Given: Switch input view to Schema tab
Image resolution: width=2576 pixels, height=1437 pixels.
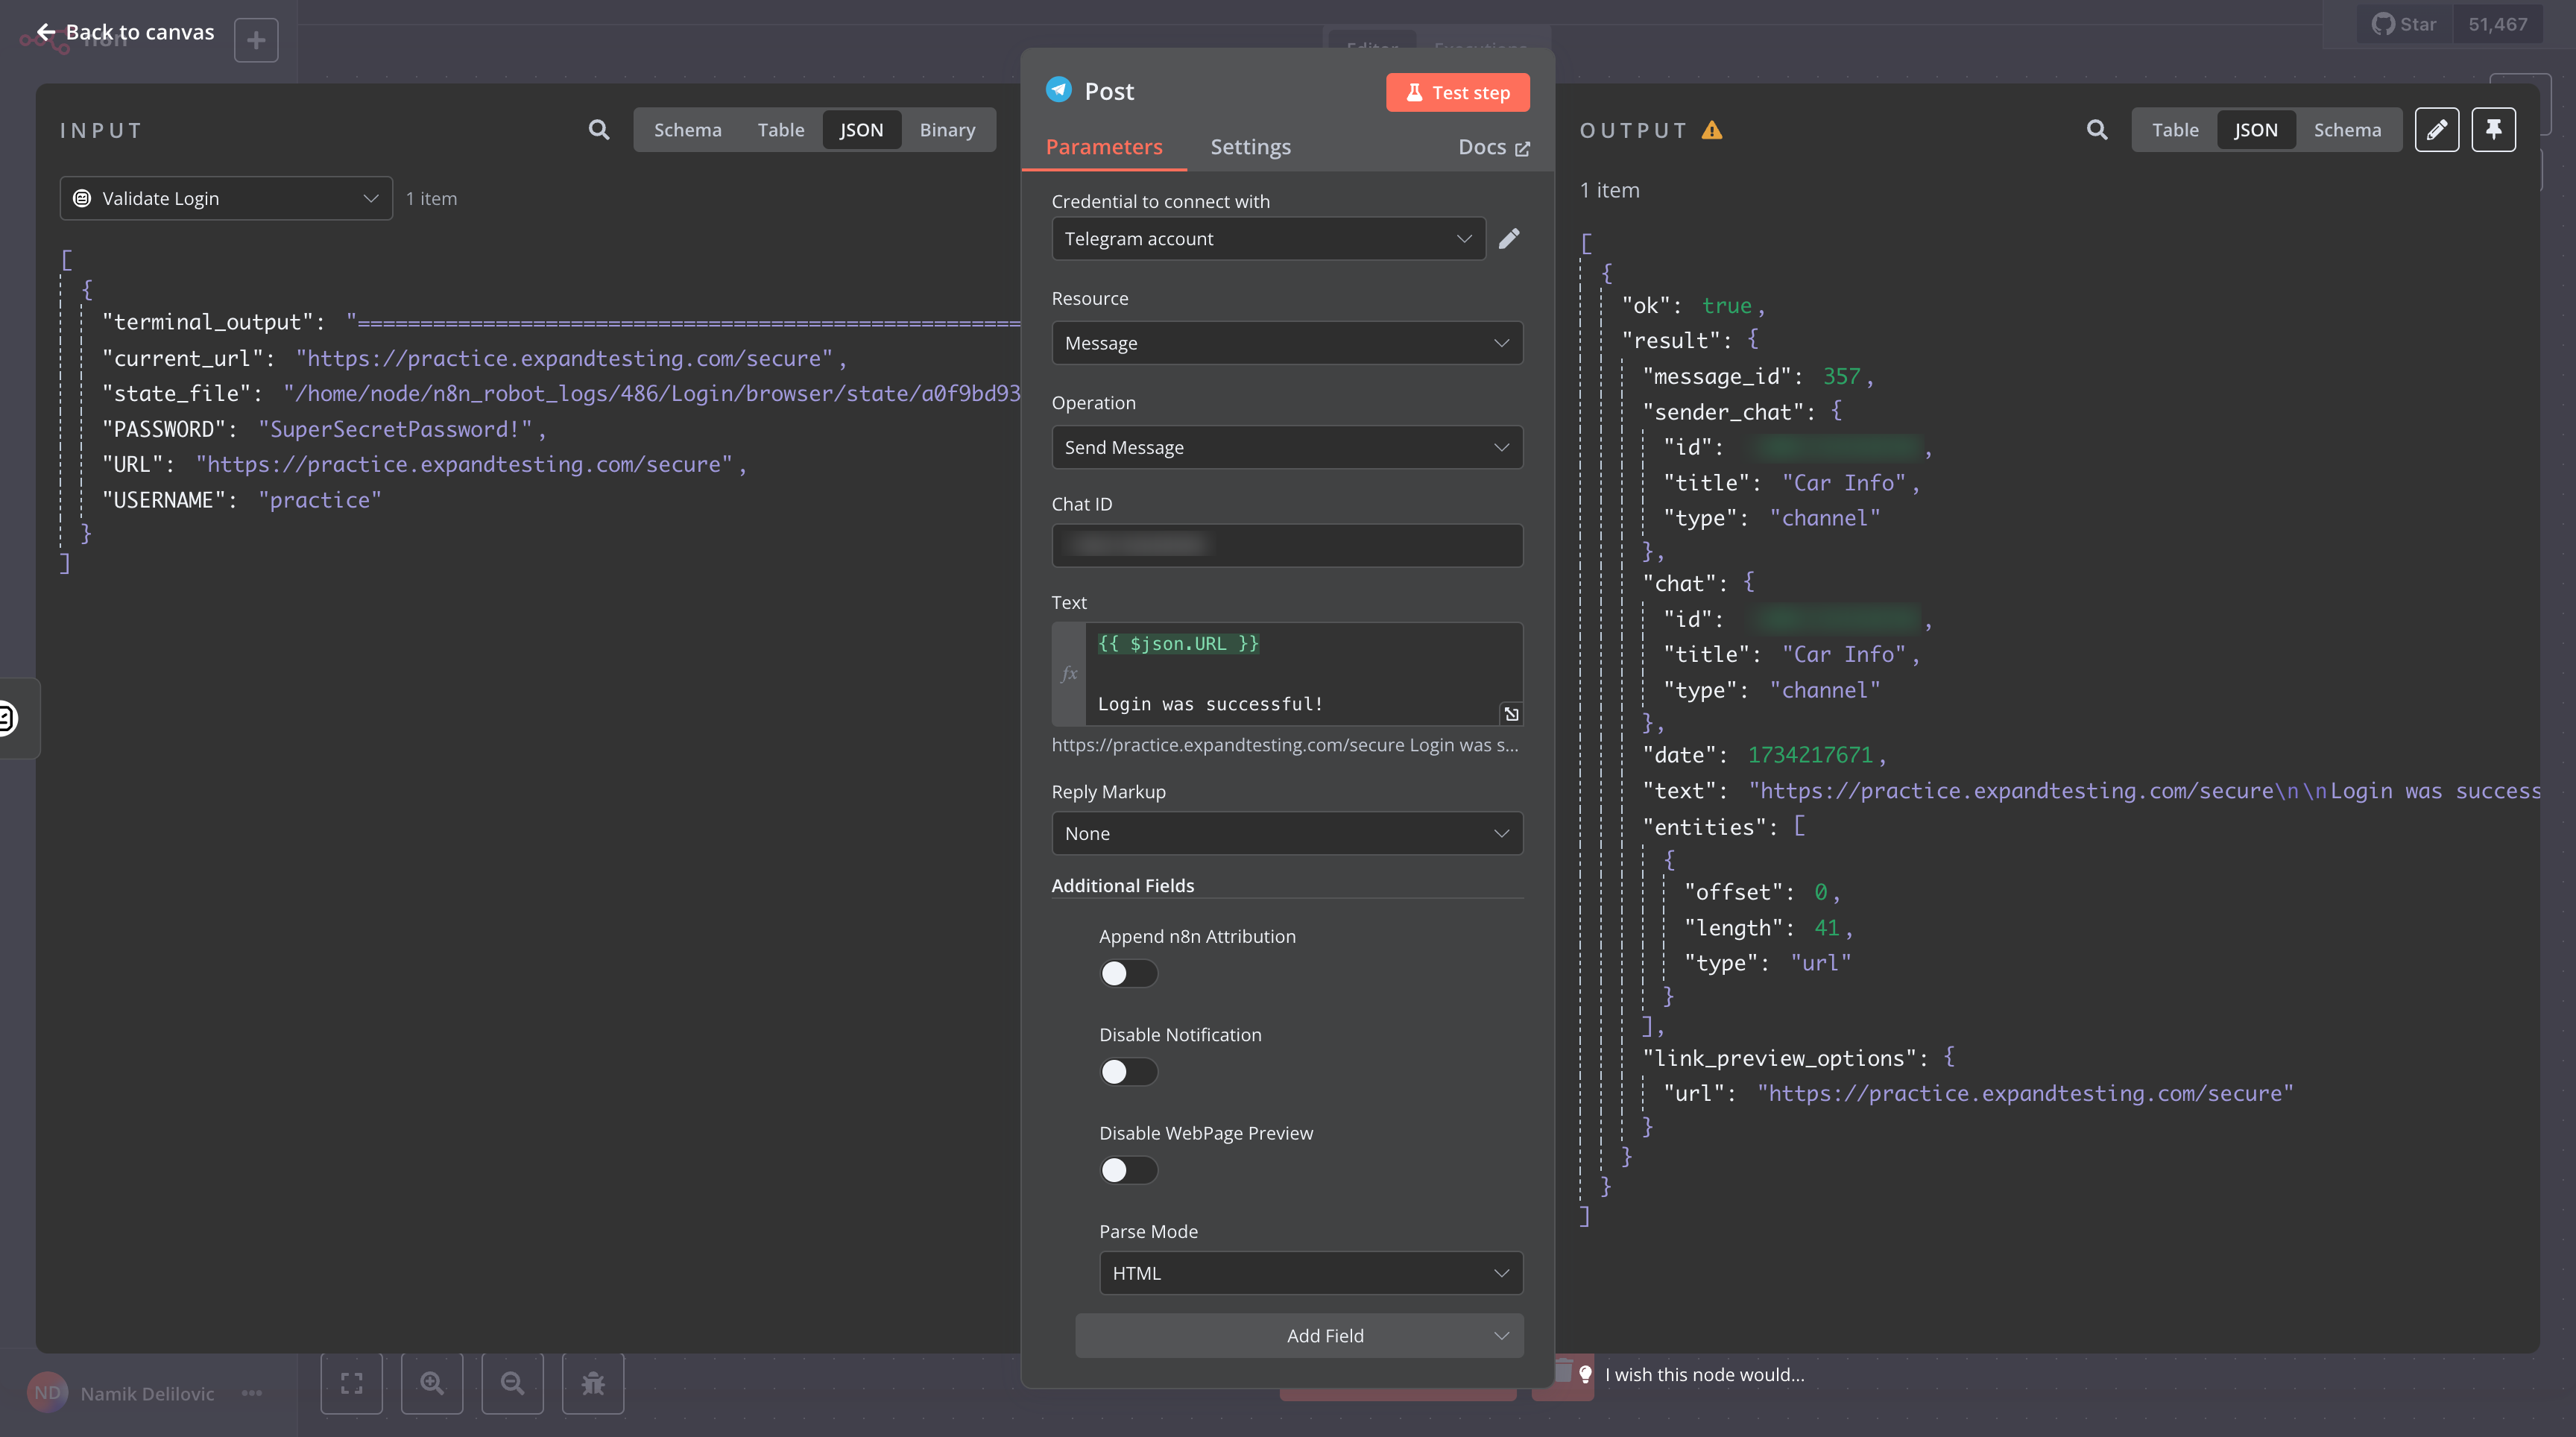Looking at the screenshot, I should pos(687,130).
